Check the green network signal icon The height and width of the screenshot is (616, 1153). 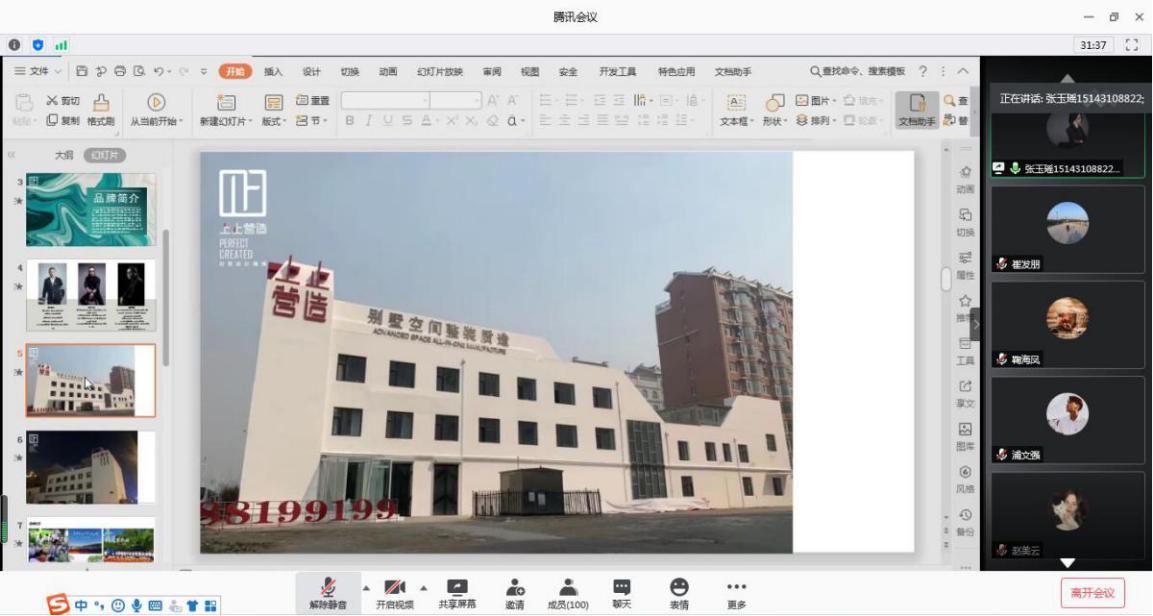tap(61, 45)
